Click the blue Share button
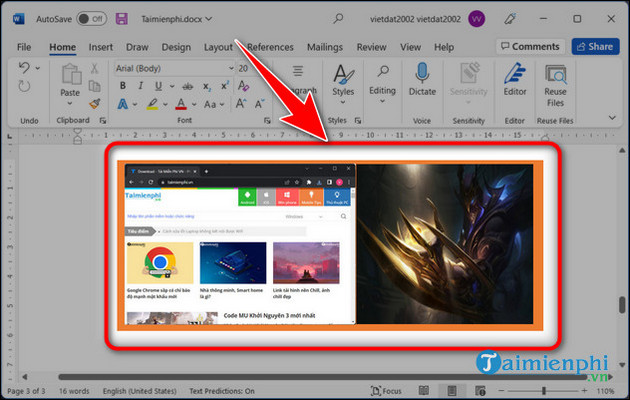This screenshot has height=400, width=630. (595, 47)
